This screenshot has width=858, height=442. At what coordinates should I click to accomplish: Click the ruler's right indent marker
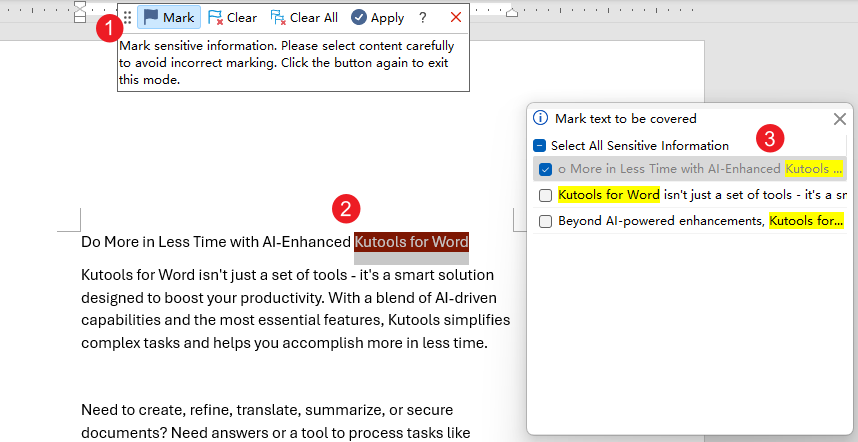point(512,12)
